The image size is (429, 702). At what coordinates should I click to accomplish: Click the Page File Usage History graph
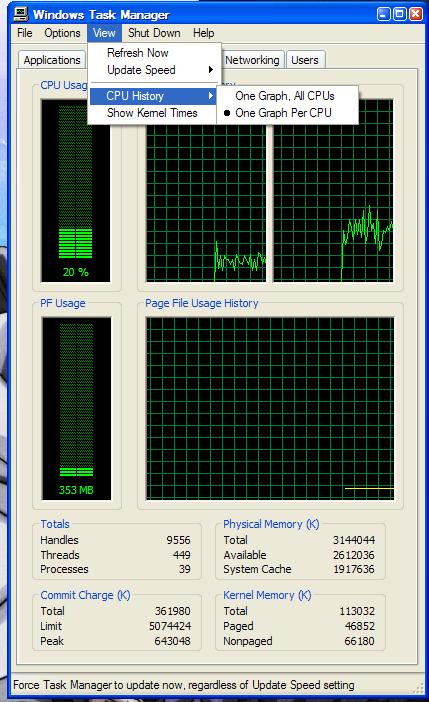tap(270, 409)
